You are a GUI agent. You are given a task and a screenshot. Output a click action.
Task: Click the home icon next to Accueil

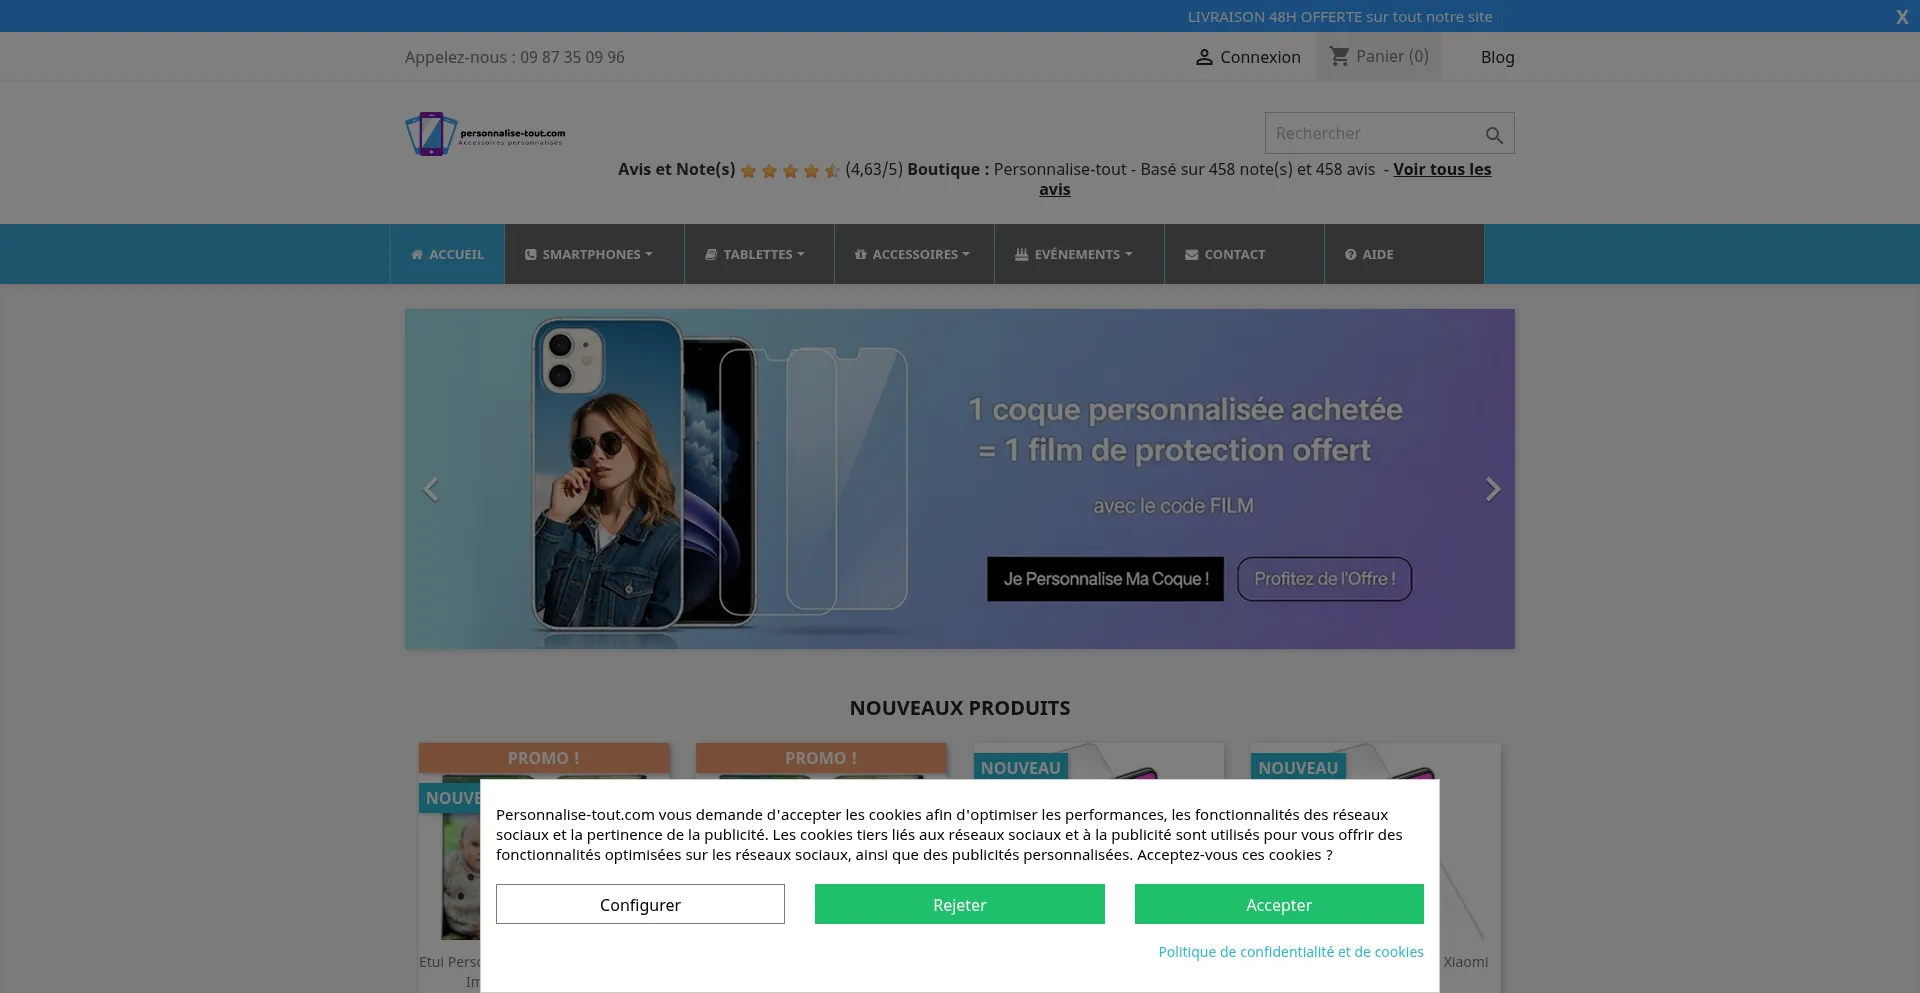point(417,255)
